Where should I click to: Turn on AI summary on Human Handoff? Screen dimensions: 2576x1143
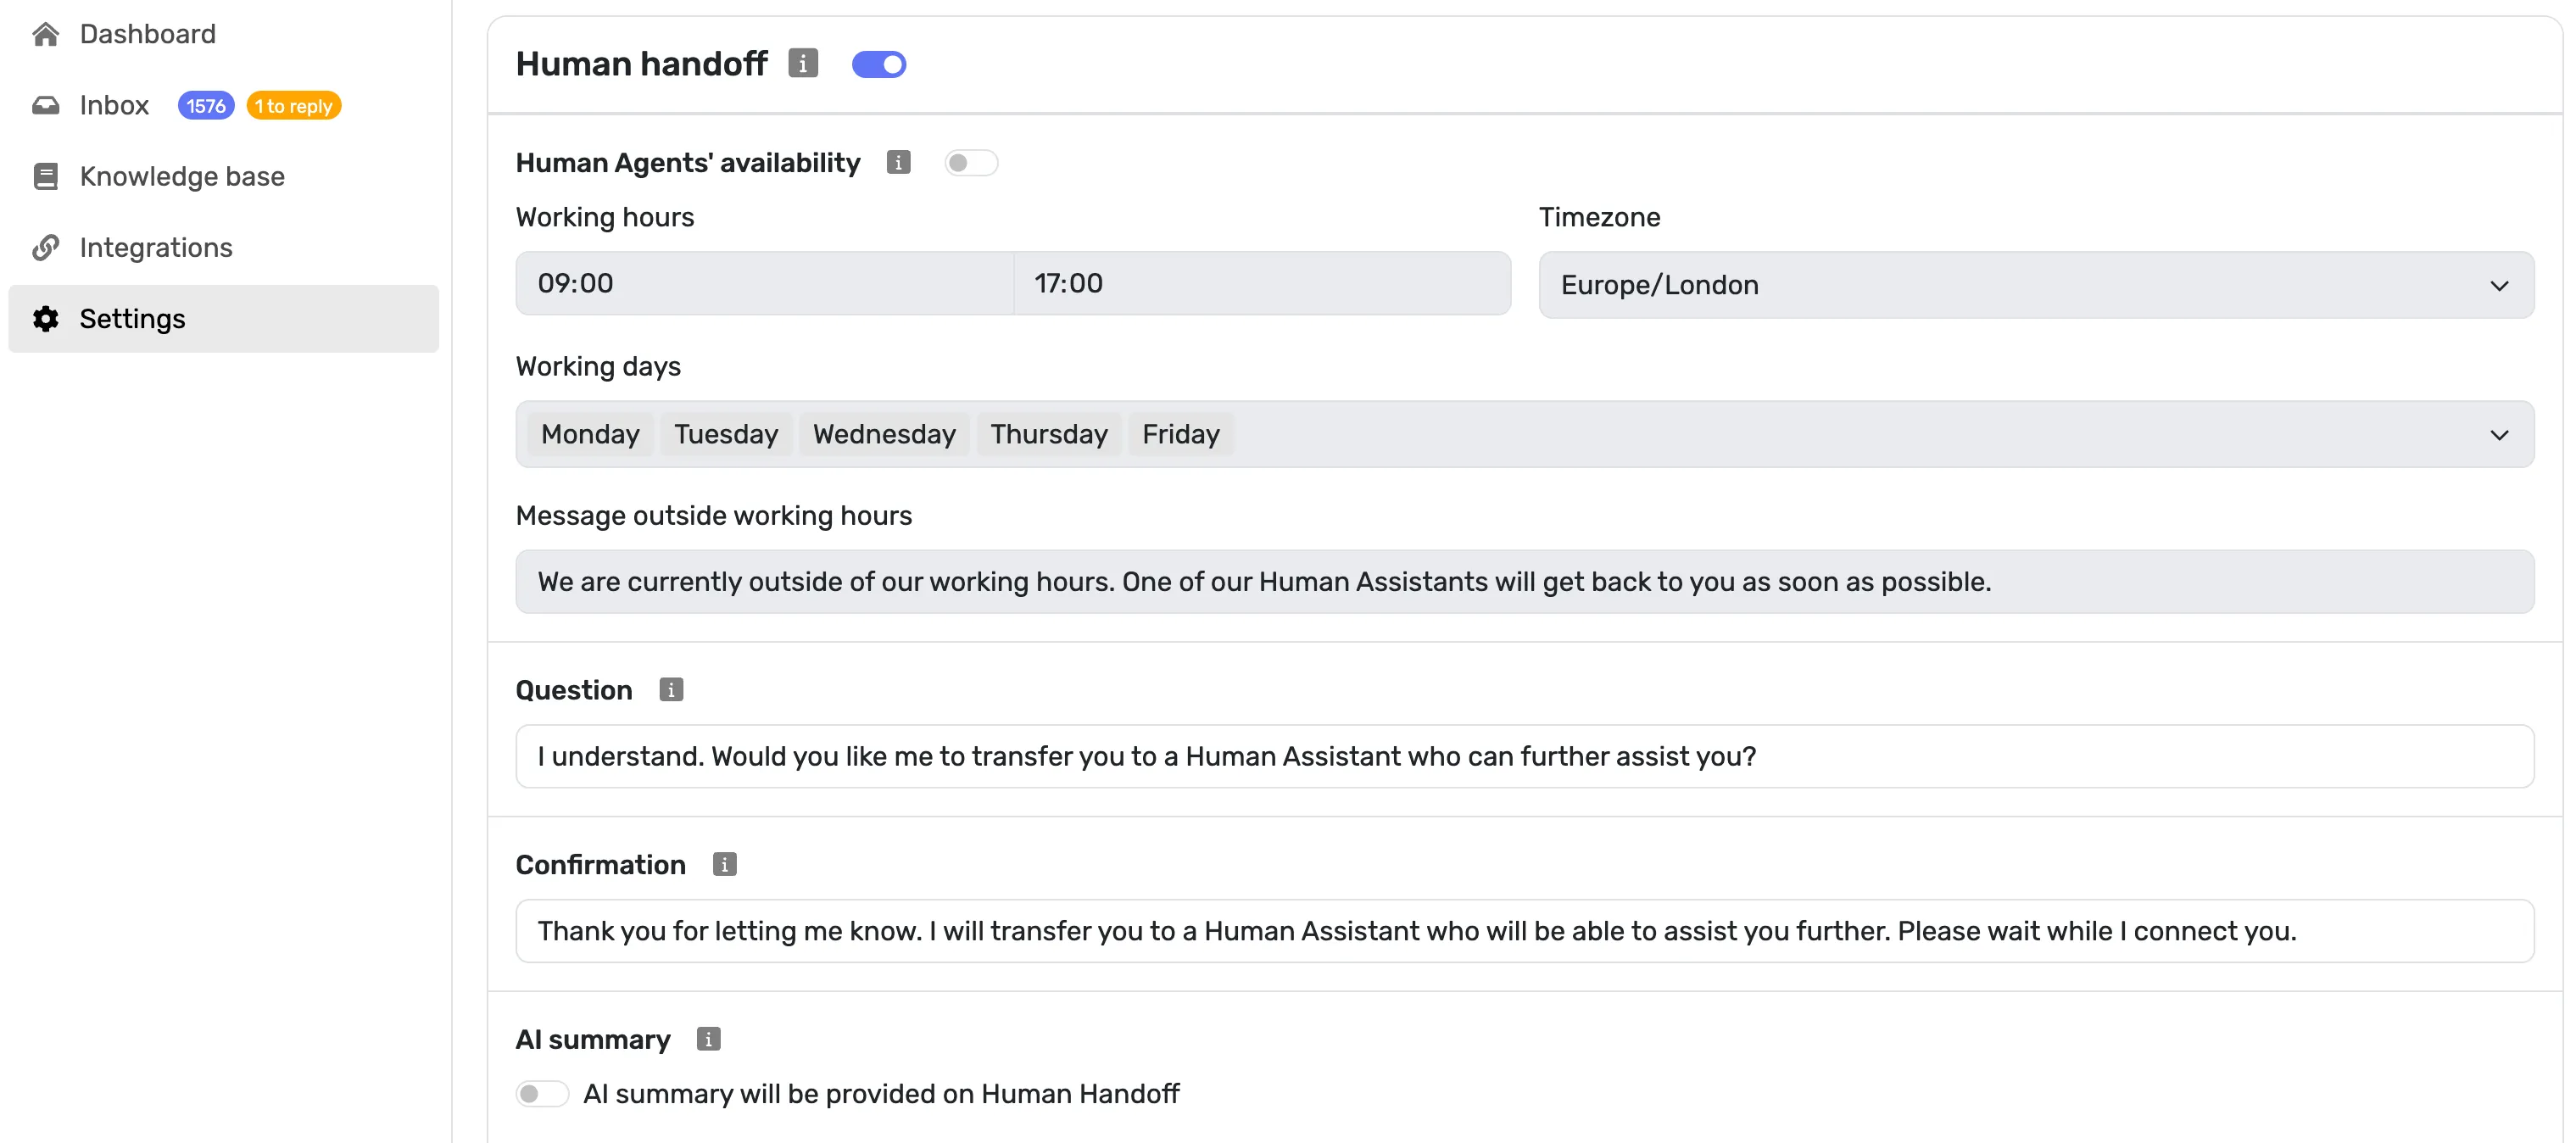tap(542, 1093)
